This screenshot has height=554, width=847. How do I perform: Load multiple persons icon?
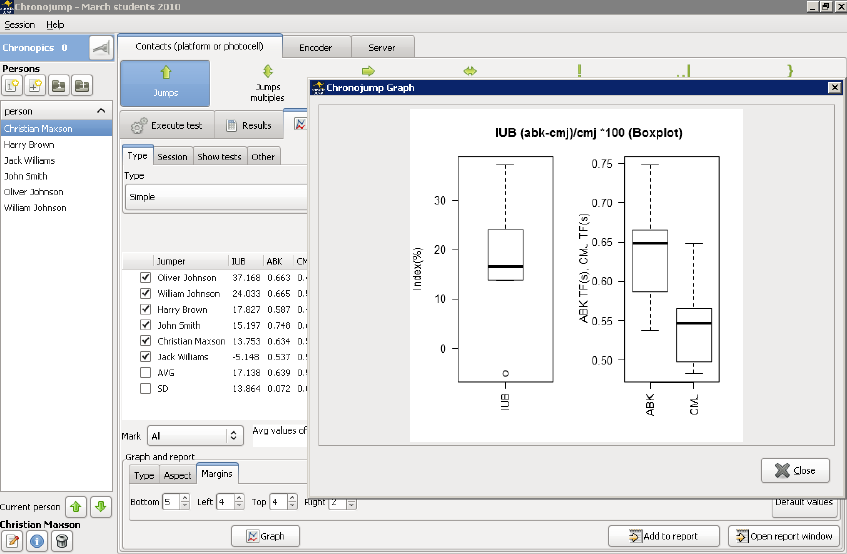pyautogui.click(x=82, y=85)
